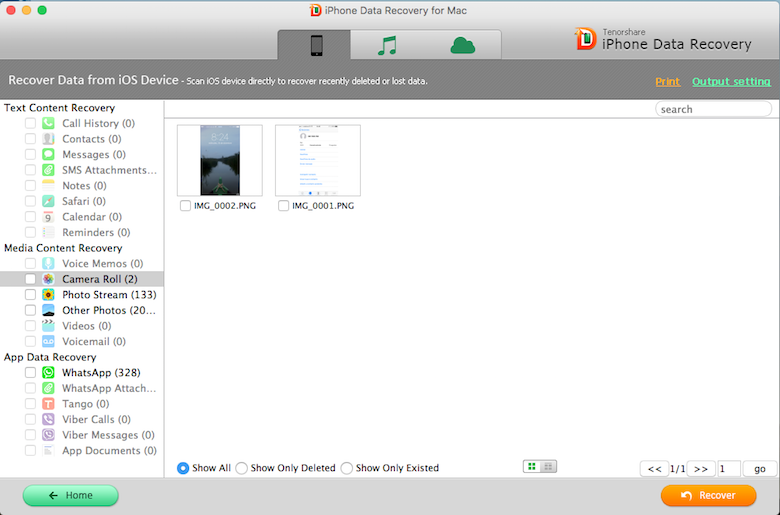Tick the IMG_0001.PNG checkbox
Screen dimensions: 780x515
[283, 206]
